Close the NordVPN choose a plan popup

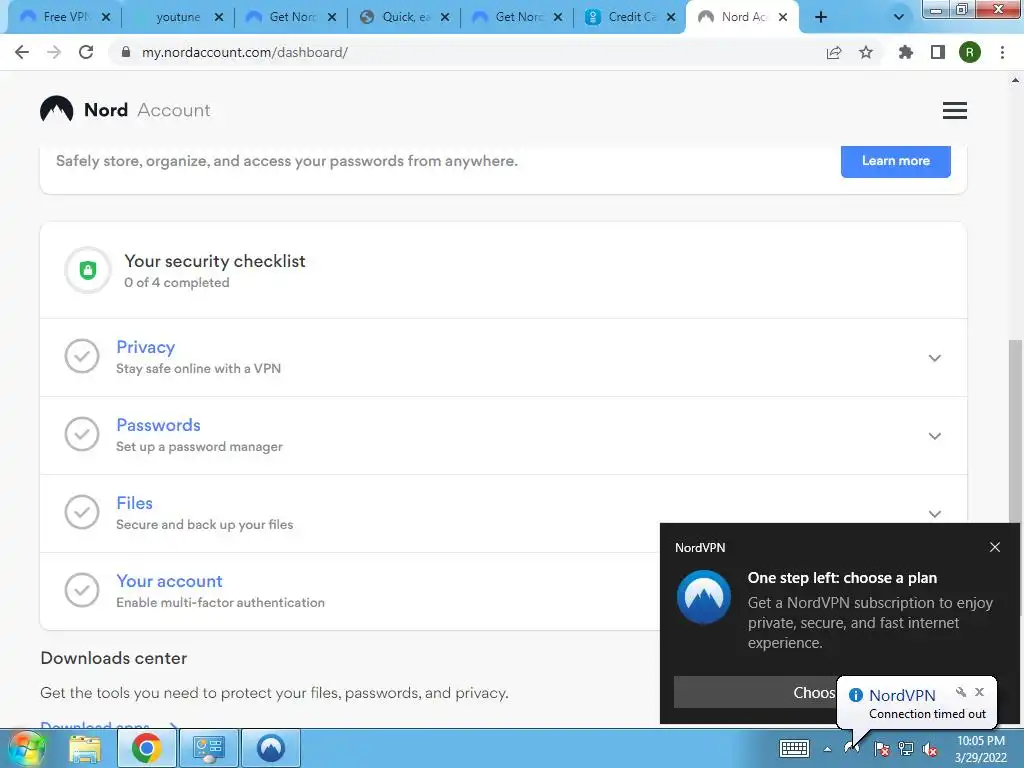click(995, 547)
